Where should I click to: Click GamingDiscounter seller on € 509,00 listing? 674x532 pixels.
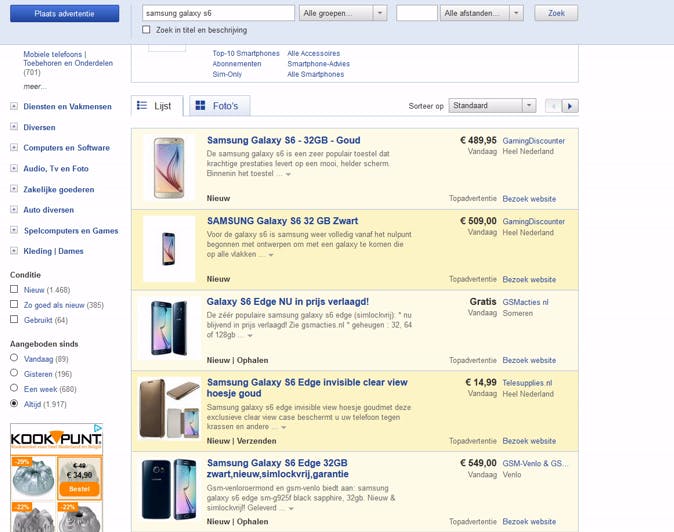533,221
